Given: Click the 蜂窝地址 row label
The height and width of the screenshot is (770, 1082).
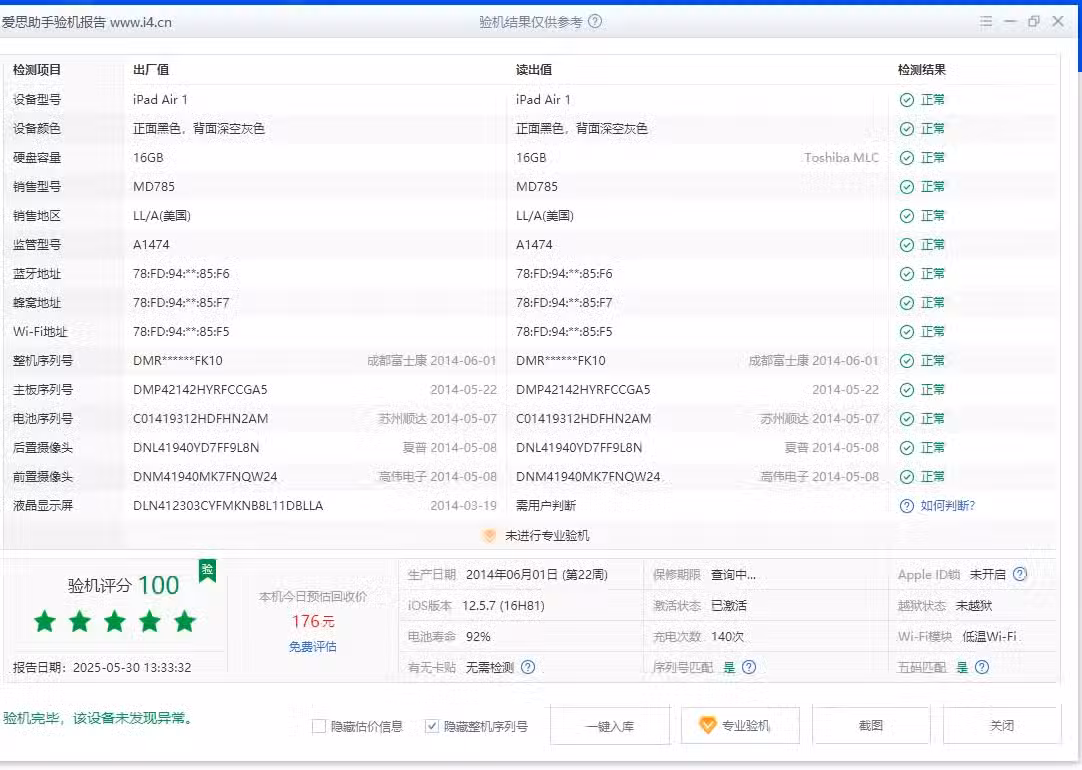Looking at the screenshot, I should [x=37, y=303].
